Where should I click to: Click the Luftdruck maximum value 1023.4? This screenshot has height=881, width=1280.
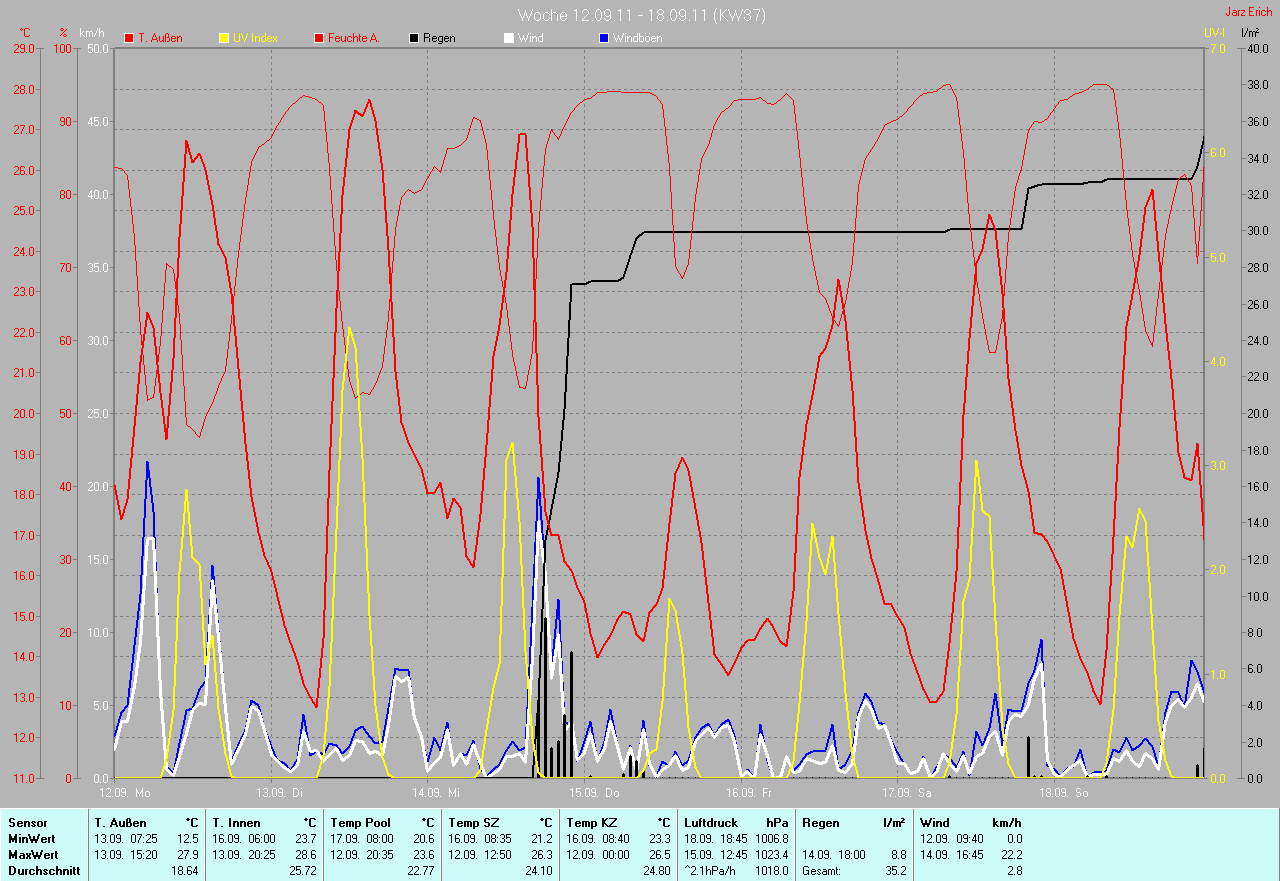[x=771, y=855]
